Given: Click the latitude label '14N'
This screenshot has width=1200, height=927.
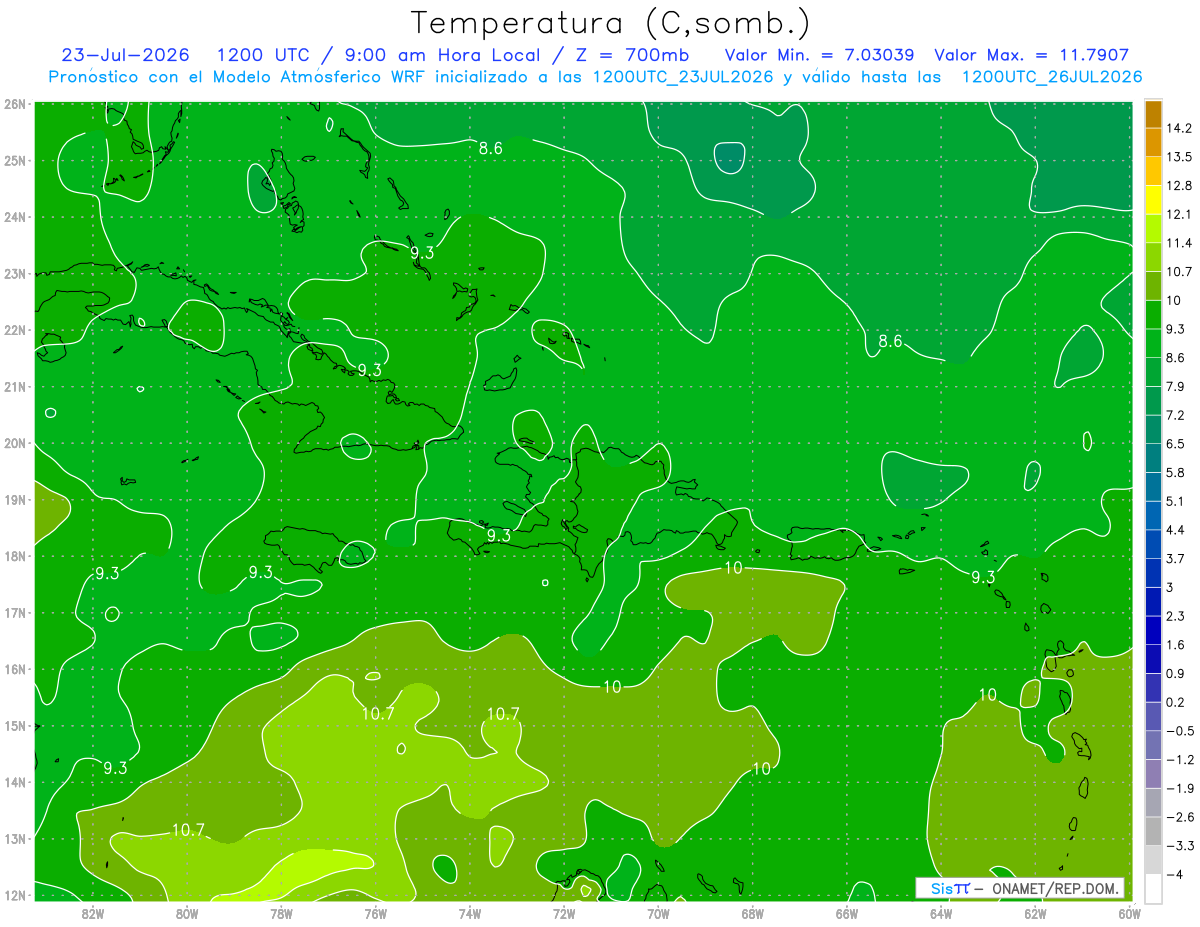Looking at the screenshot, I should pos(15,782).
